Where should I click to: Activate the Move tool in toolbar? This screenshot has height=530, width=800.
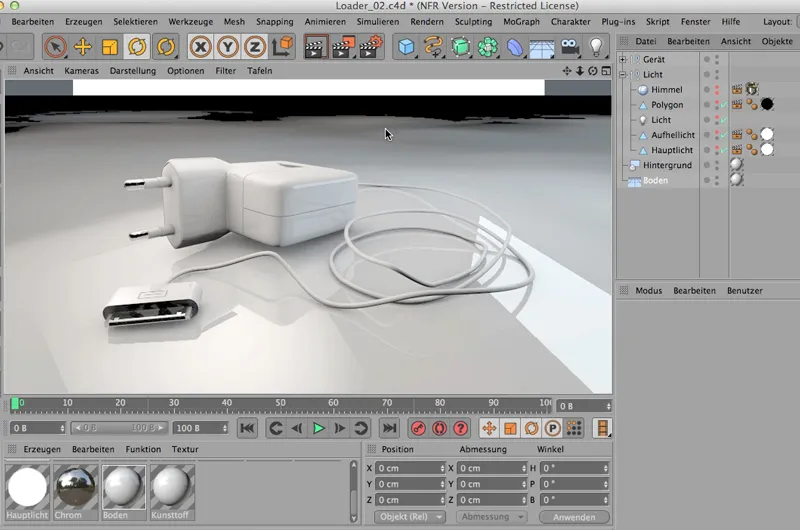(x=82, y=47)
